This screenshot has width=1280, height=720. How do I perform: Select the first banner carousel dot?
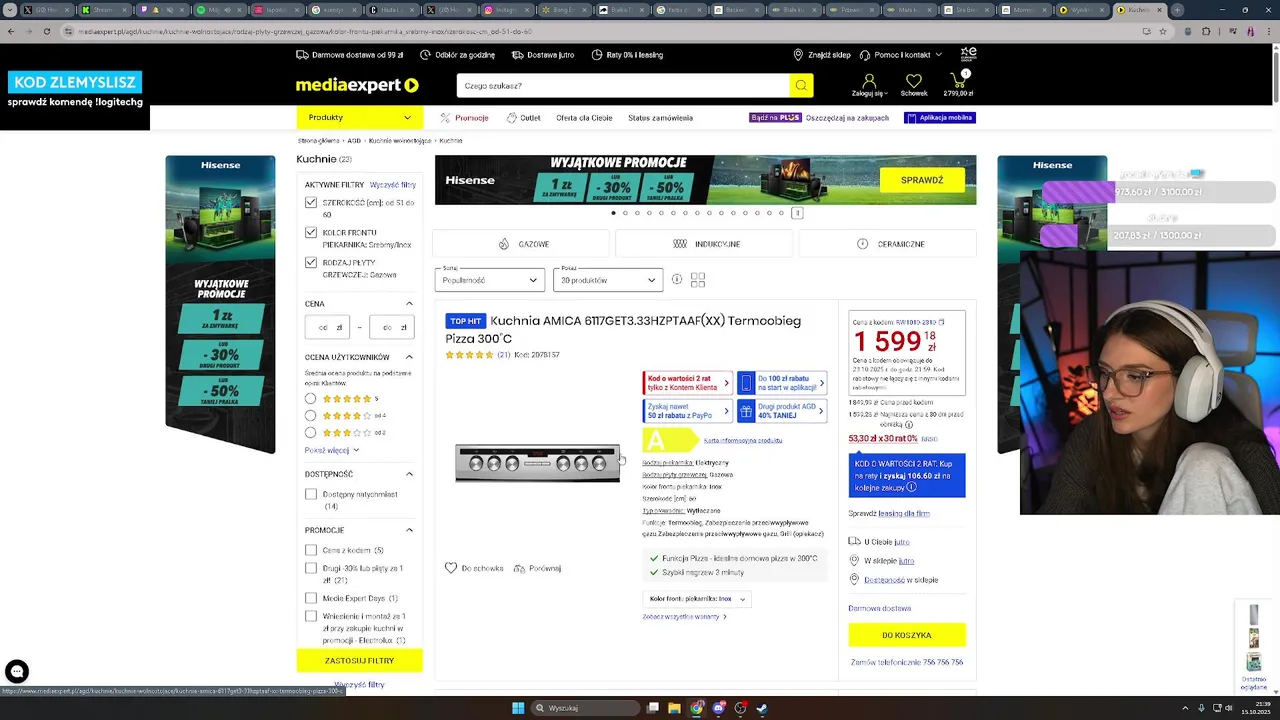pyautogui.click(x=613, y=212)
